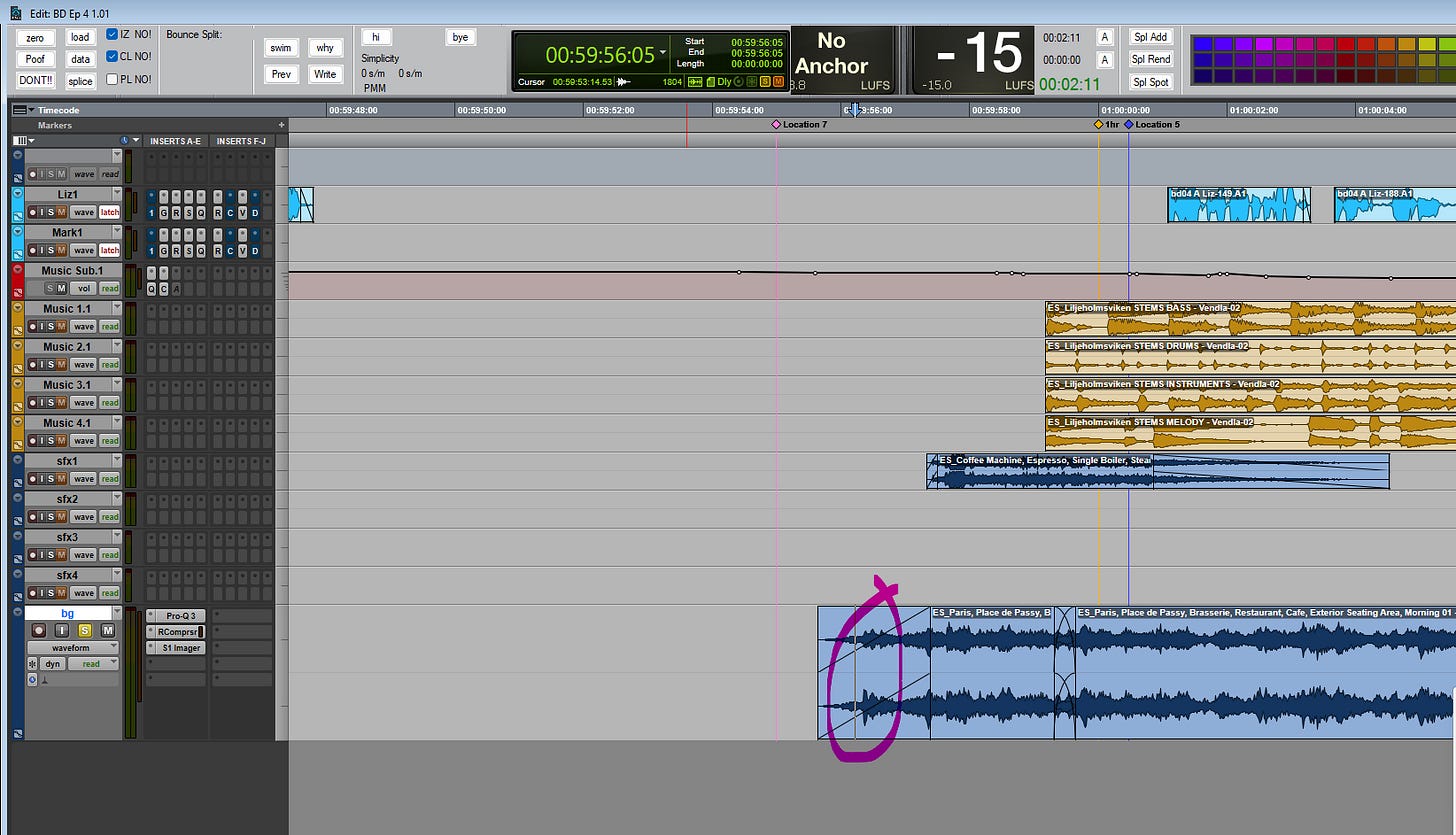The width and height of the screenshot is (1456, 835).
Task: Open main counter format dropdown arrow
Action: (662, 52)
